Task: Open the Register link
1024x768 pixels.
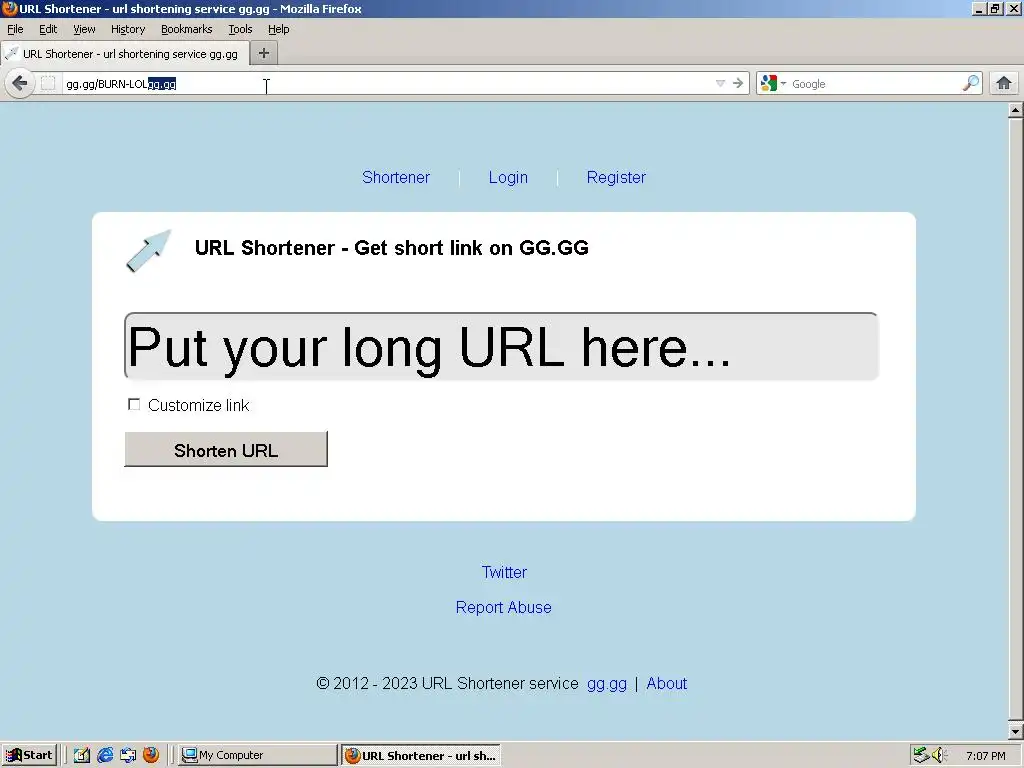Action: tap(616, 177)
